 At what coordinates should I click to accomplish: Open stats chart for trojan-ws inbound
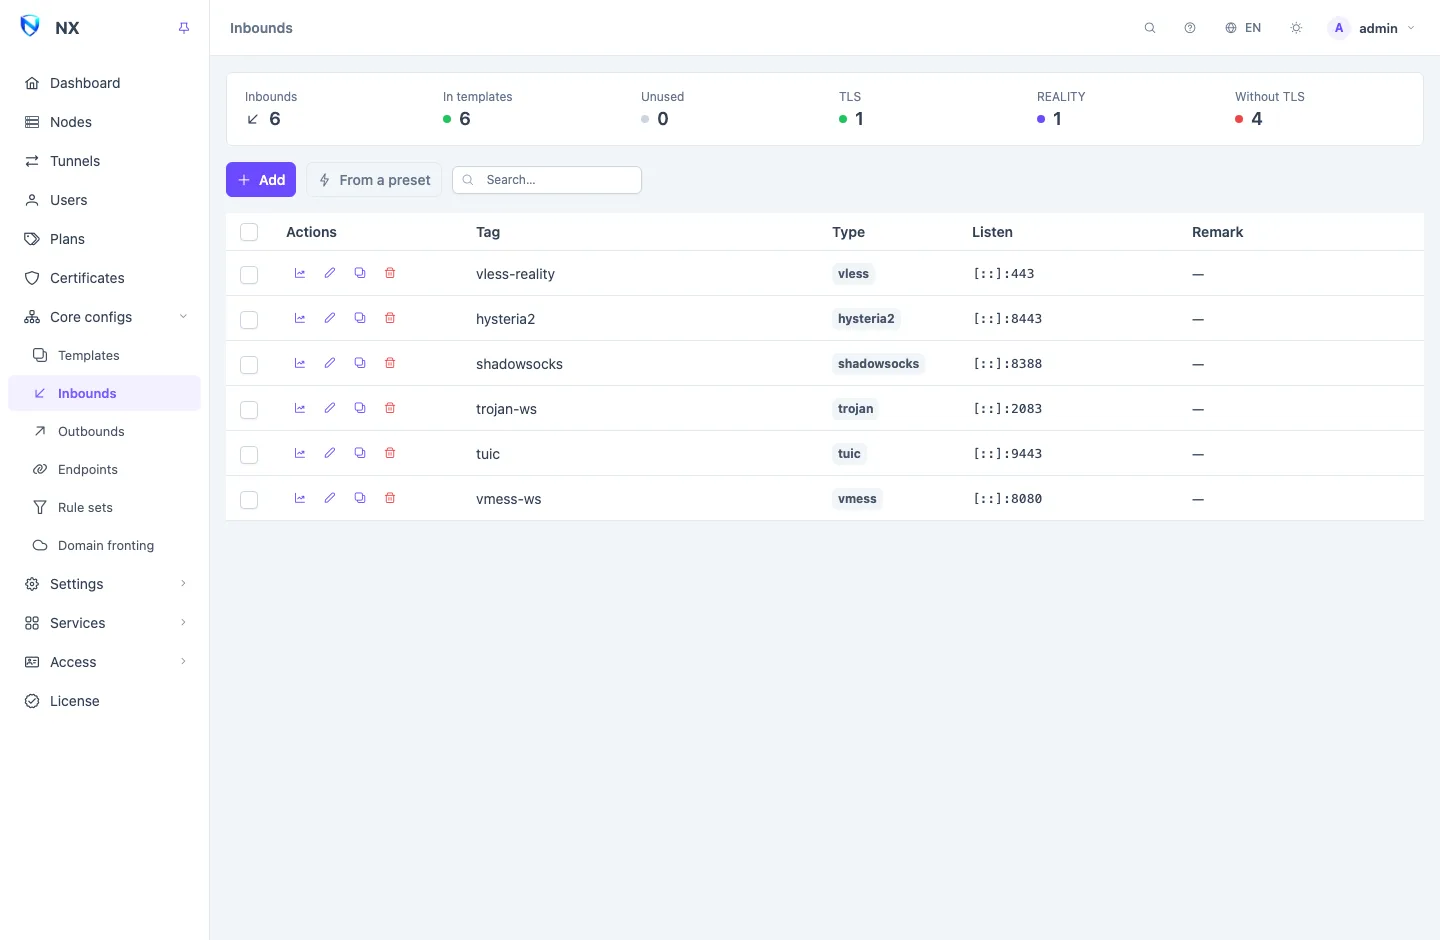[x=300, y=408]
